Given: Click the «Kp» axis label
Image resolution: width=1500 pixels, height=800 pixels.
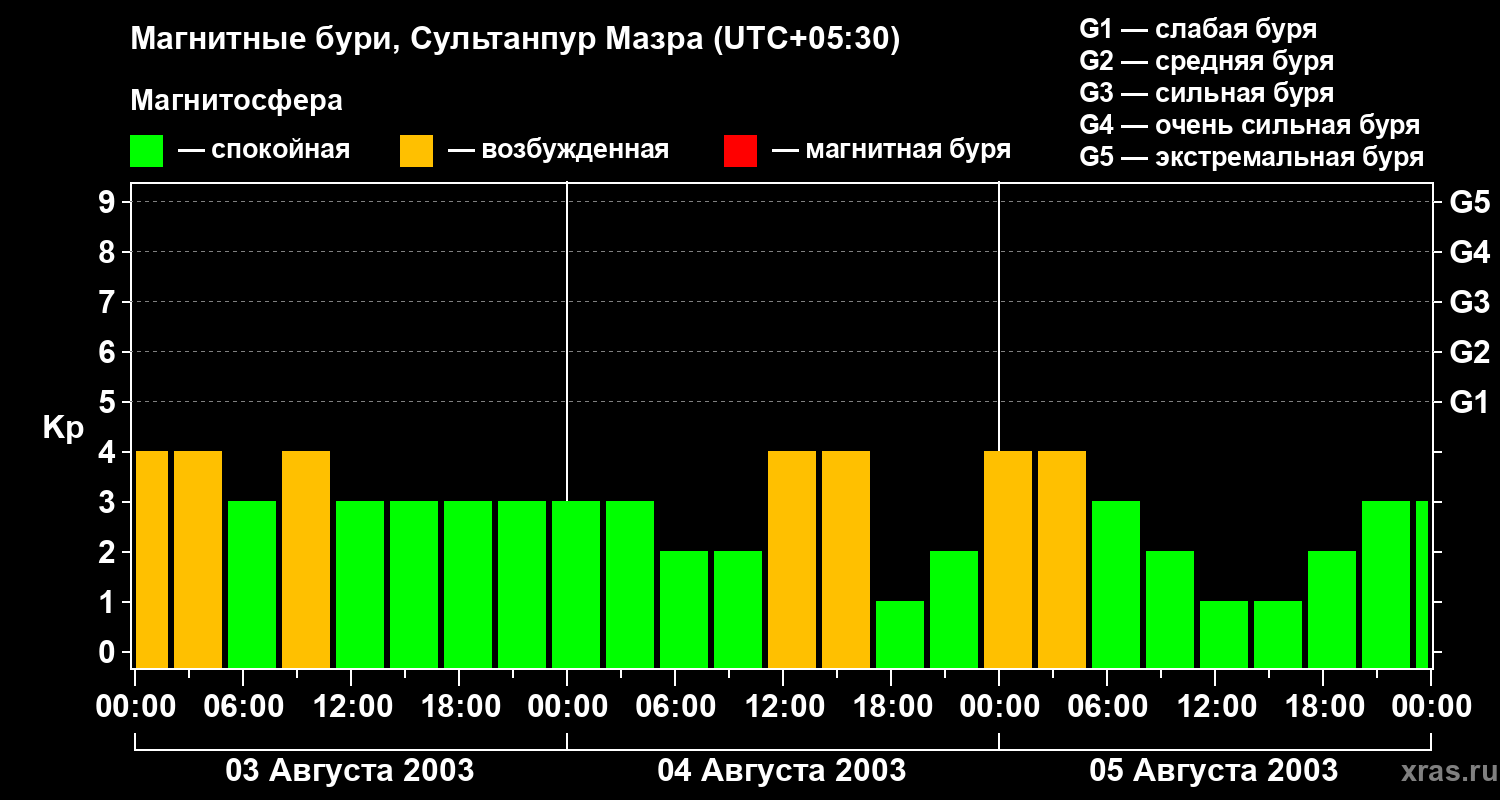Looking at the screenshot, I should coord(63,428).
